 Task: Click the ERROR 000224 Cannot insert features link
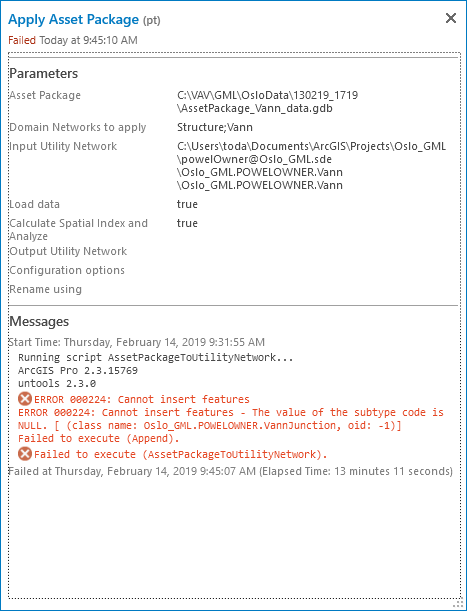pos(142,399)
